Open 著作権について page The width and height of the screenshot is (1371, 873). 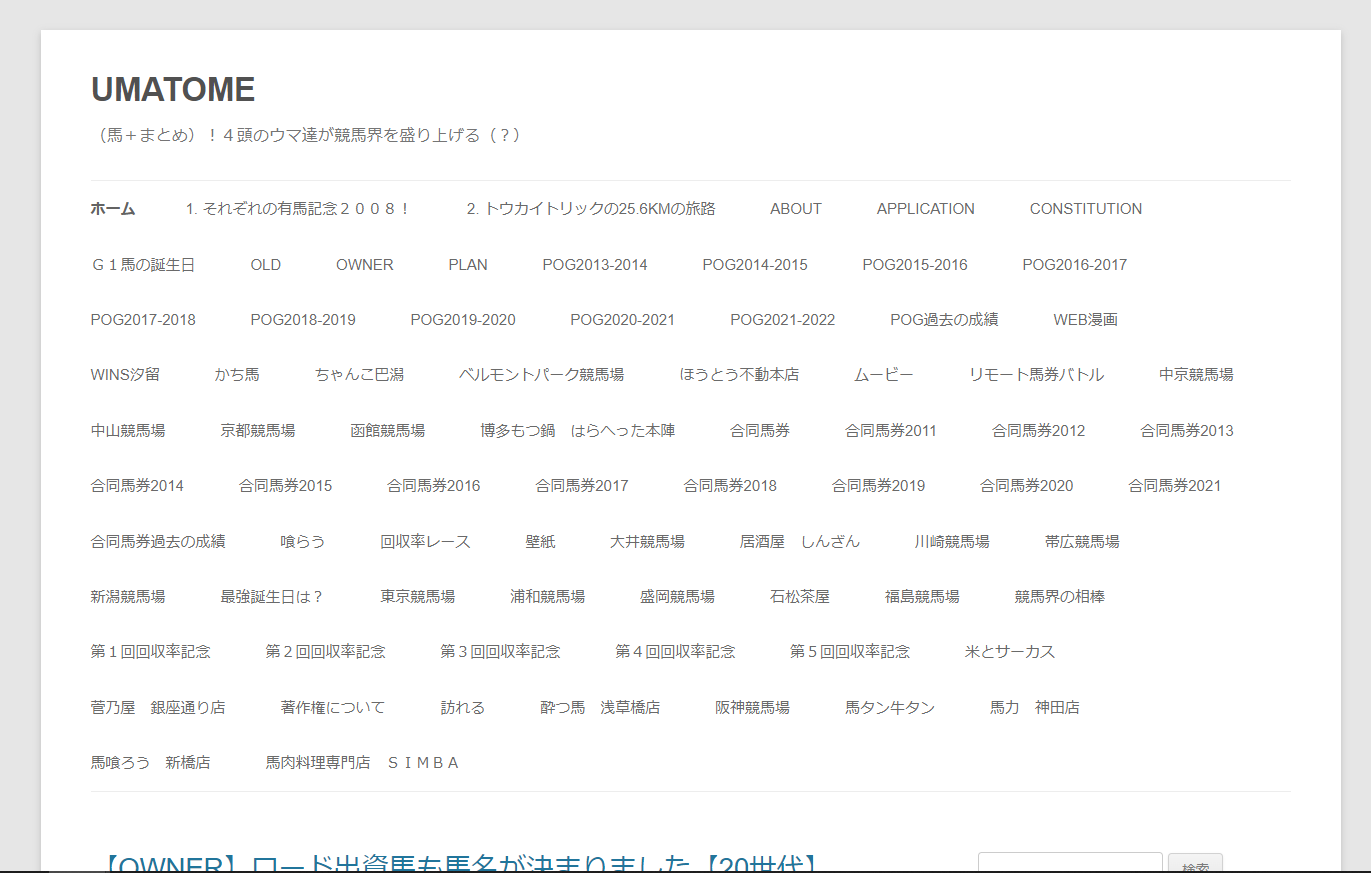(332, 708)
